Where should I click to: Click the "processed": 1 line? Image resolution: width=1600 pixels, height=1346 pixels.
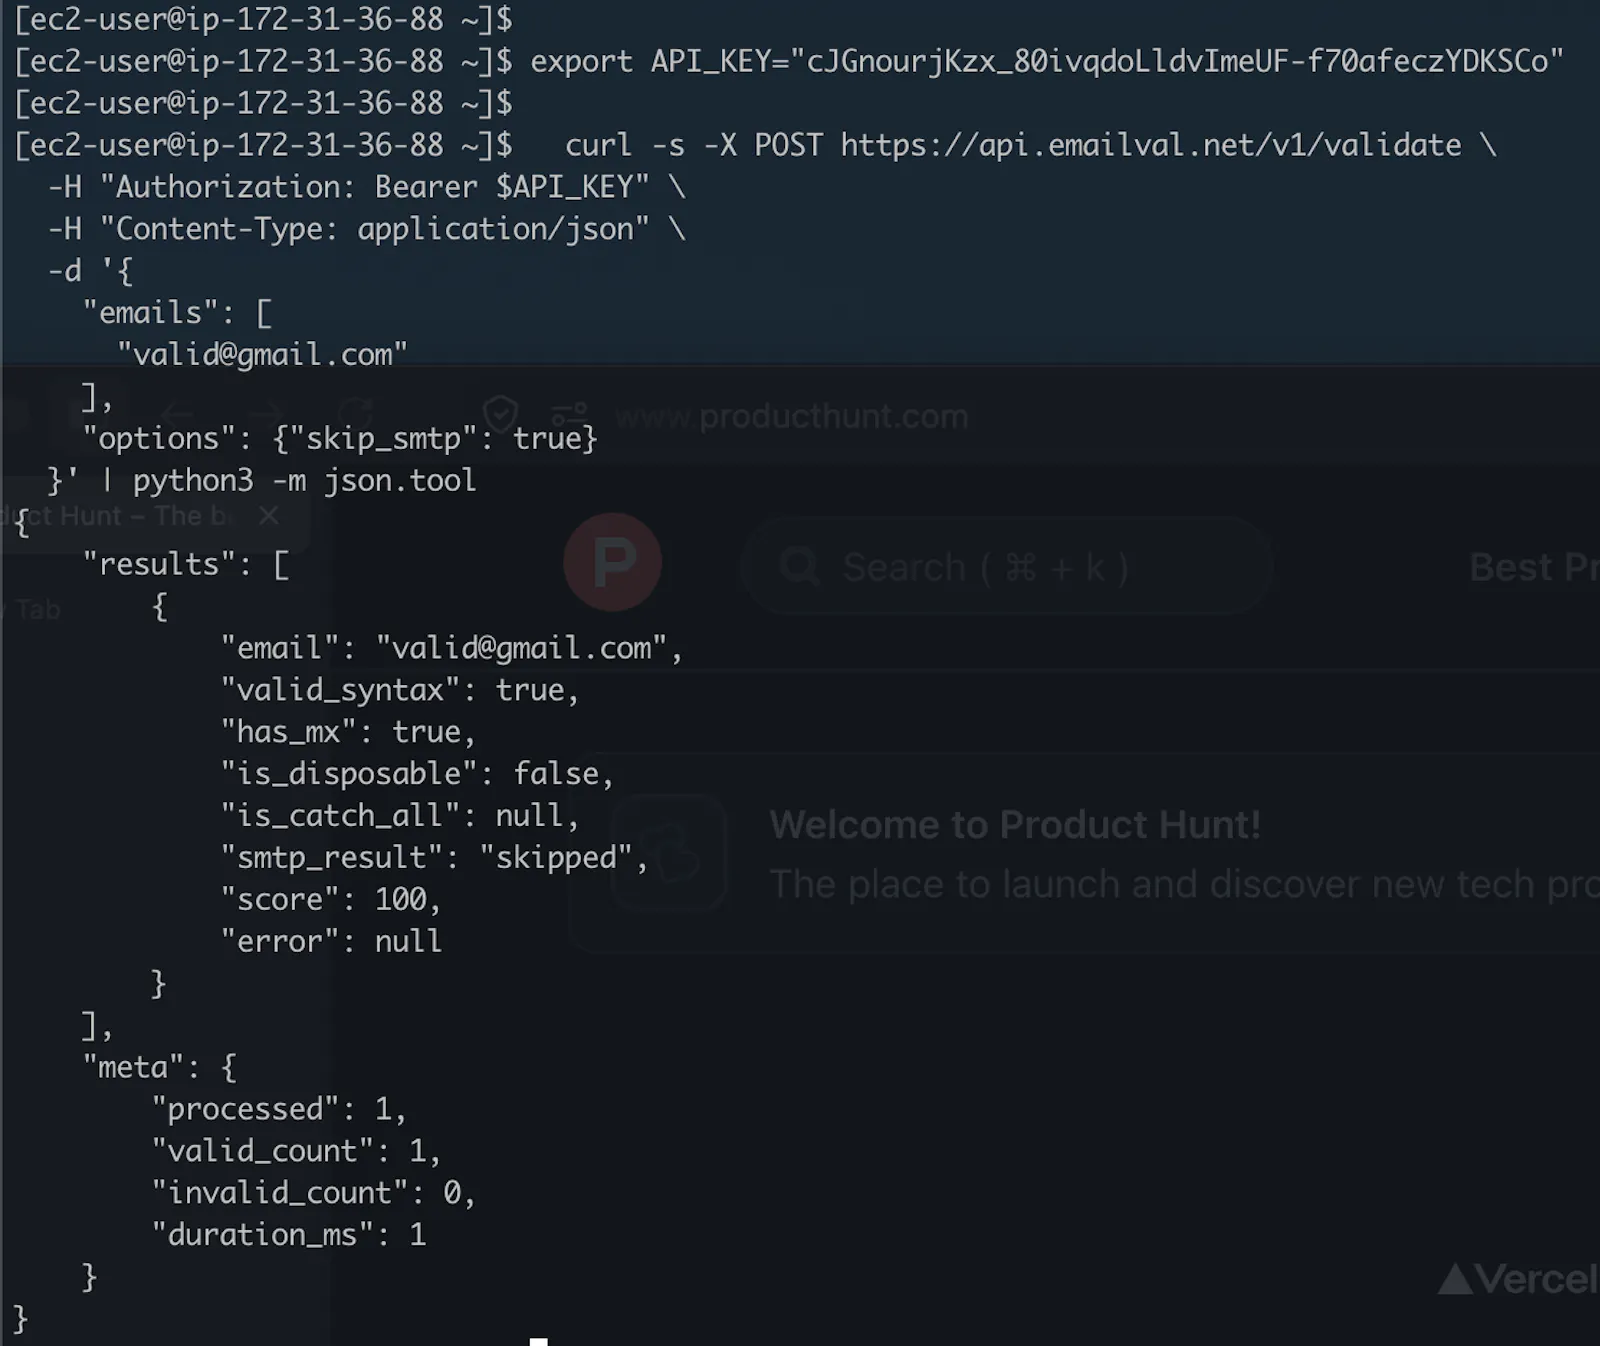coord(279,1111)
